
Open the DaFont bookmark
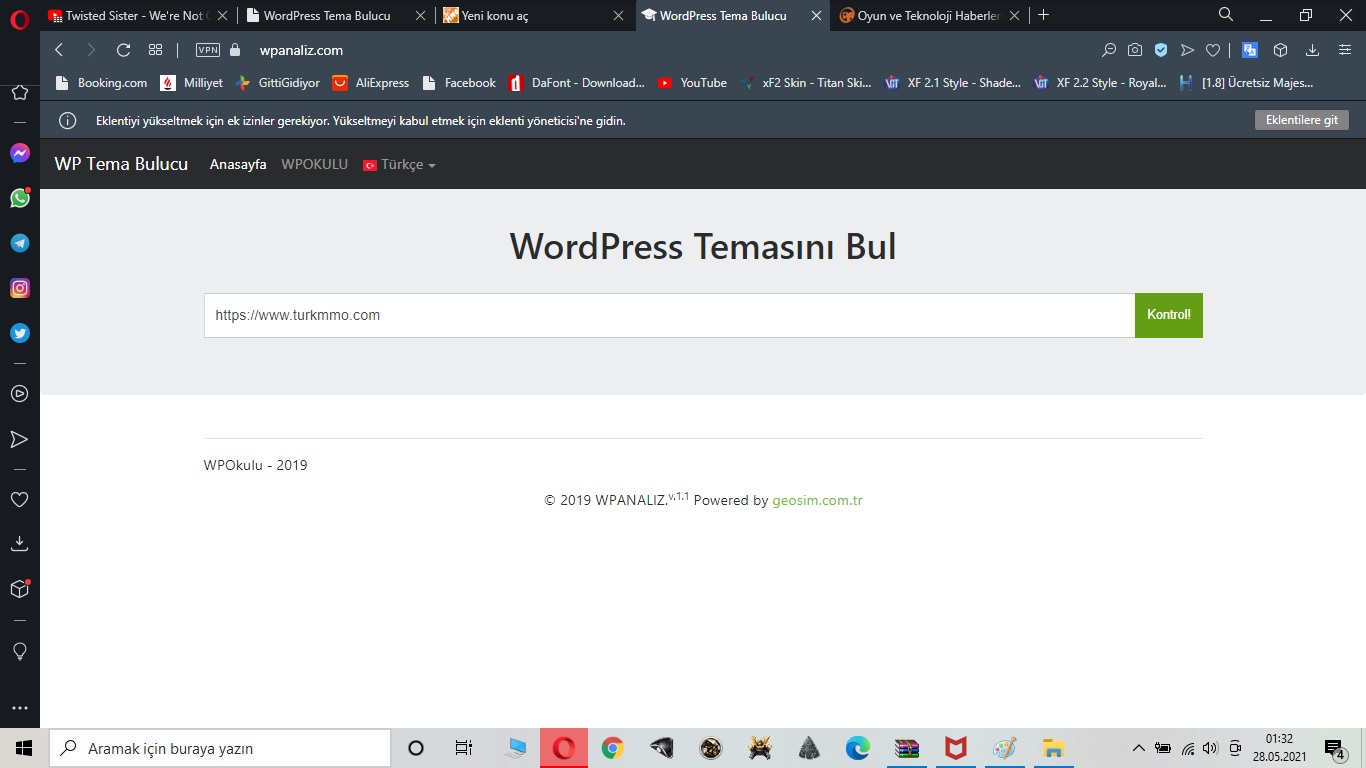(577, 83)
